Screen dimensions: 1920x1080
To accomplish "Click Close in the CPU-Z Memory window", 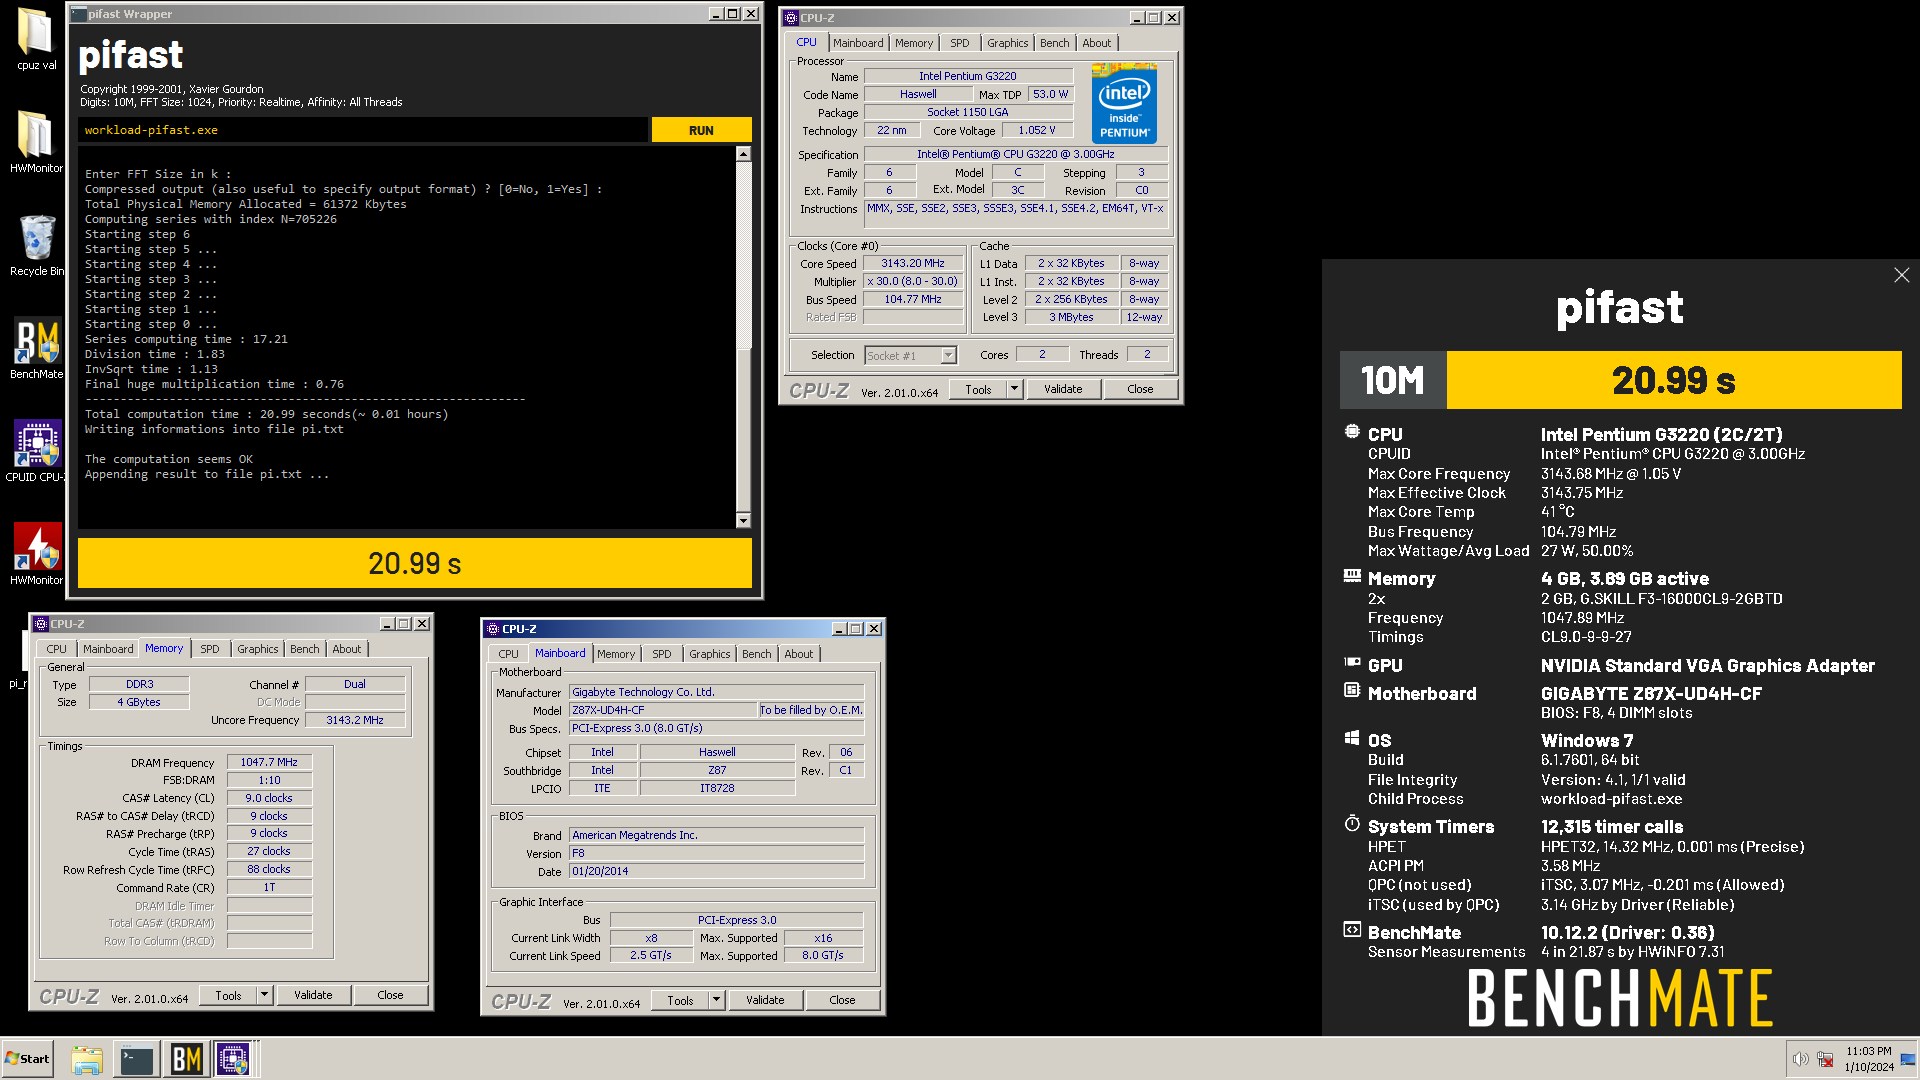I will click(x=390, y=996).
